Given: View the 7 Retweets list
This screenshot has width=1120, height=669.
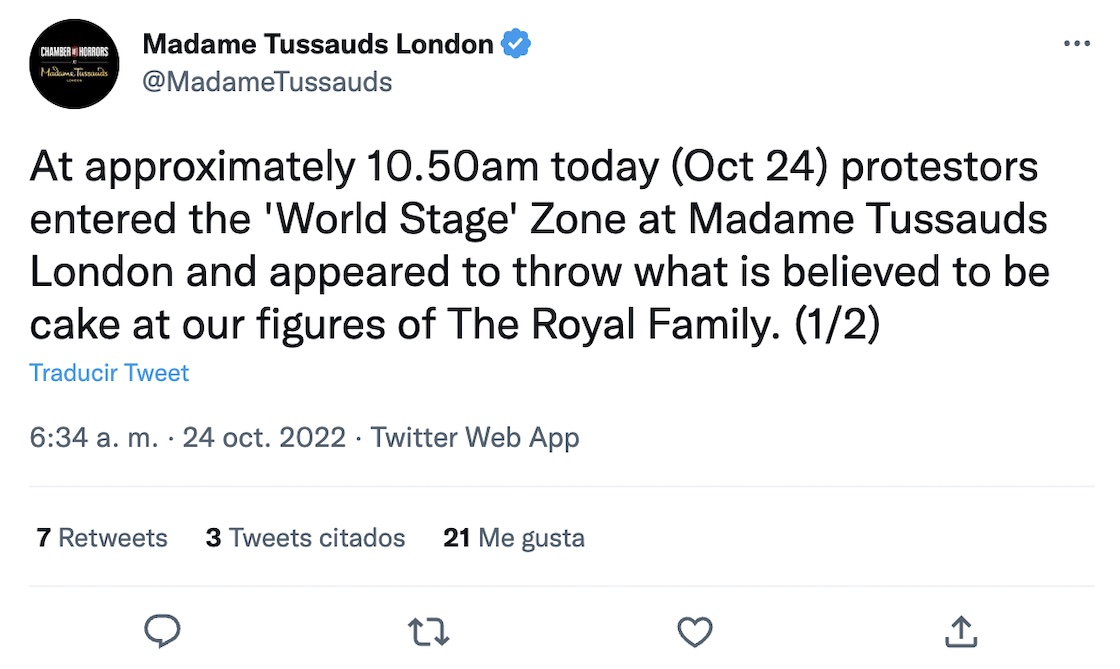Looking at the screenshot, I should pyautogui.click(x=101, y=538).
